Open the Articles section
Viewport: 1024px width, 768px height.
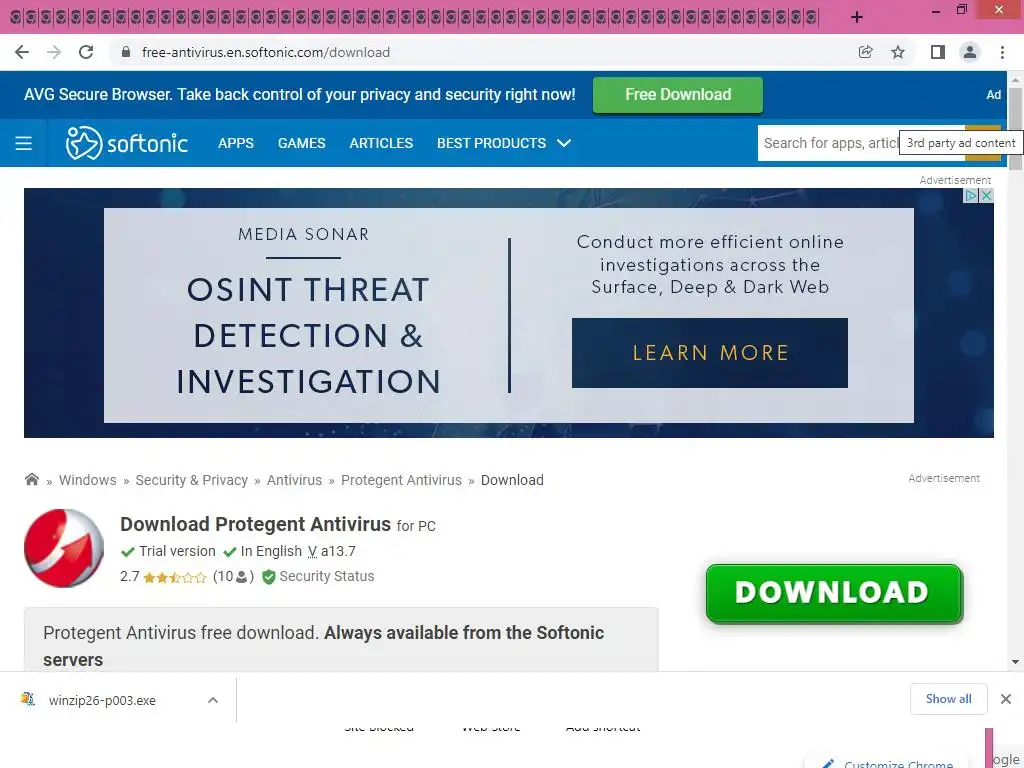click(381, 143)
